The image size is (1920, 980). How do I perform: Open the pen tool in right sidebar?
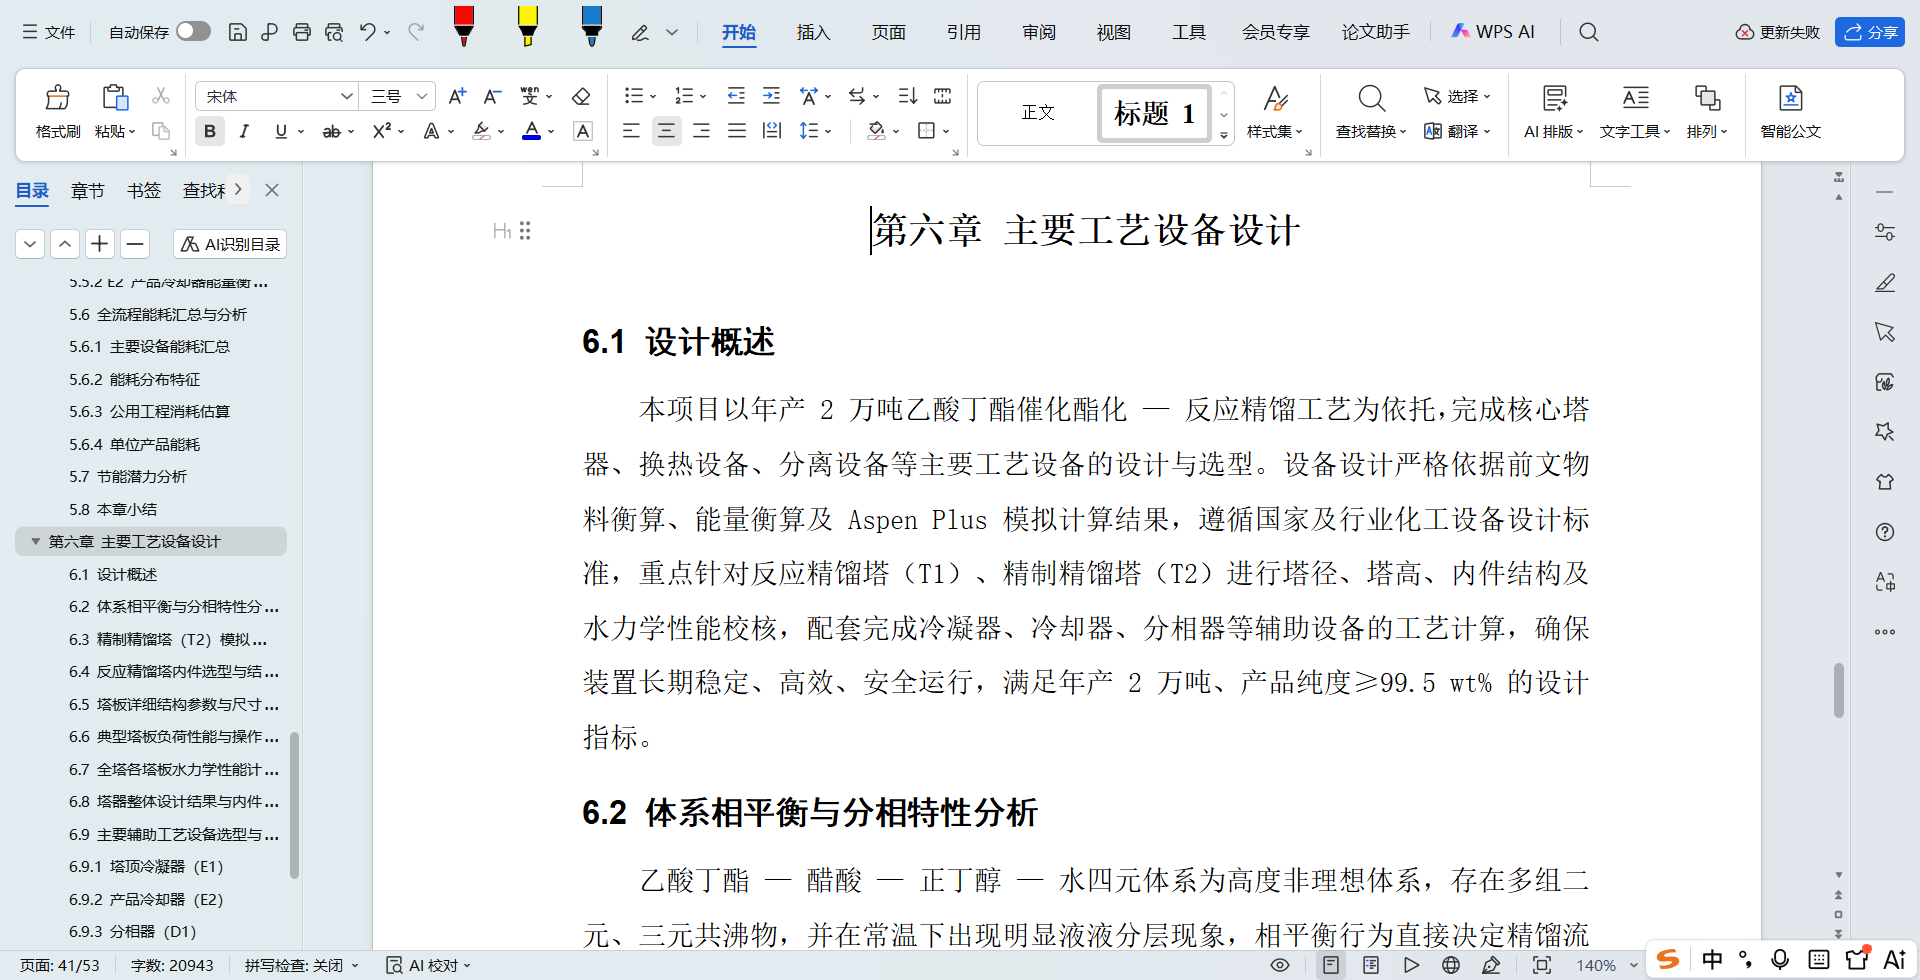point(1885,282)
